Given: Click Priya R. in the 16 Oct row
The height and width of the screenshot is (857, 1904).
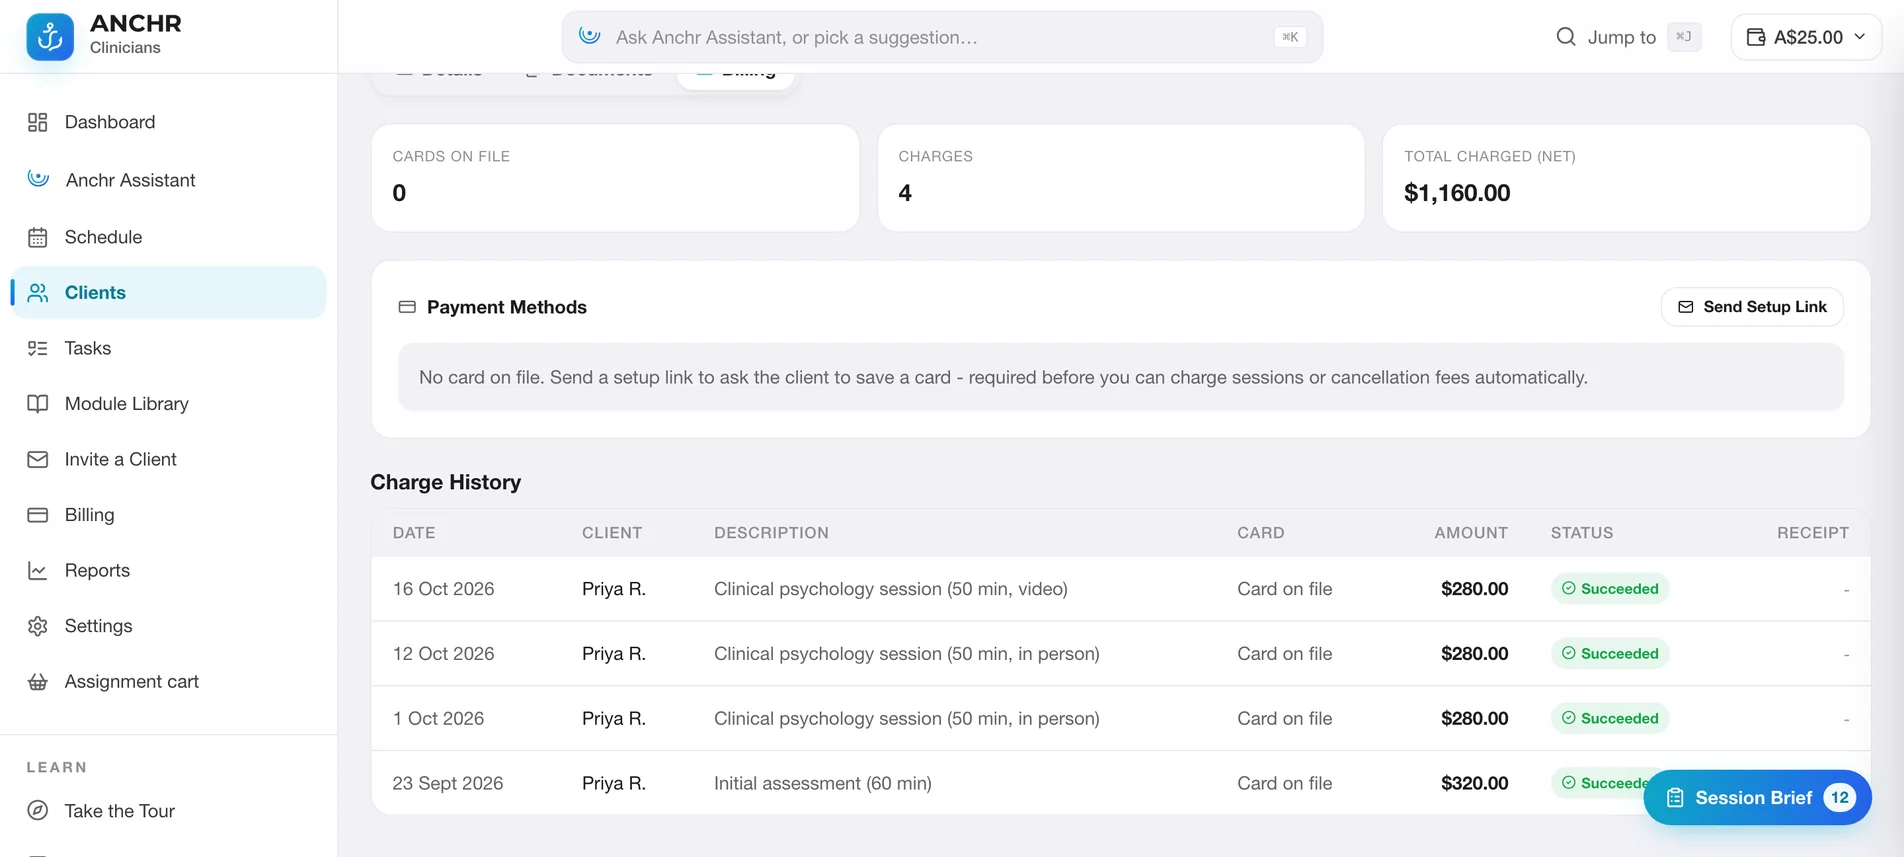Looking at the screenshot, I should [x=614, y=589].
